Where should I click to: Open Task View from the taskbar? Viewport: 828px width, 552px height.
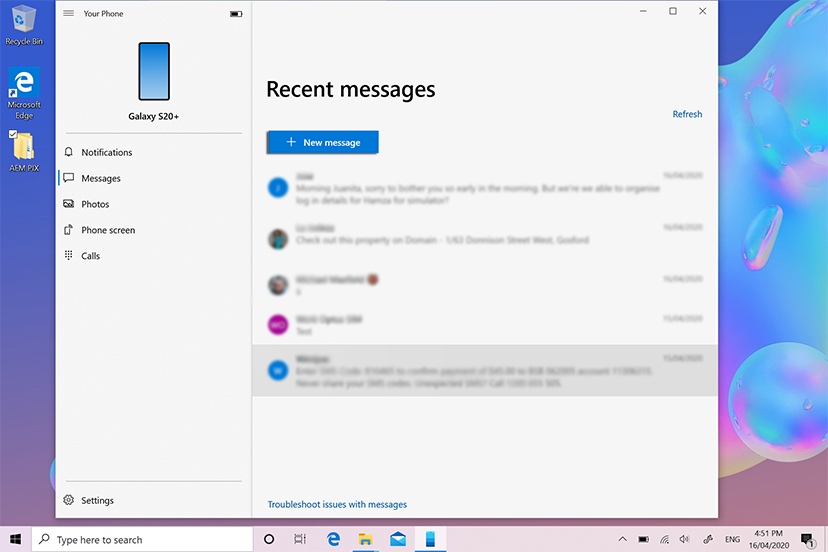pyautogui.click(x=300, y=539)
